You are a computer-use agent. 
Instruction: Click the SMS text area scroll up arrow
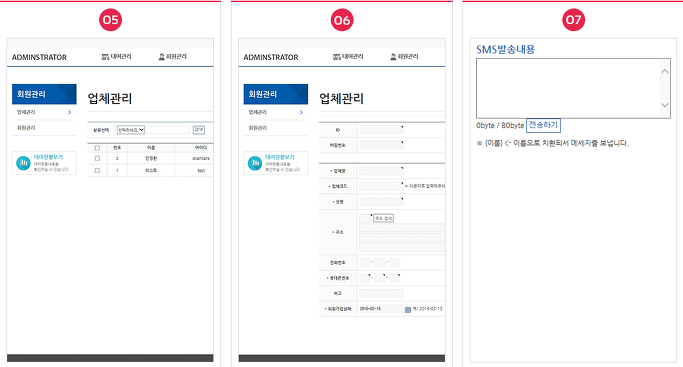click(x=665, y=71)
